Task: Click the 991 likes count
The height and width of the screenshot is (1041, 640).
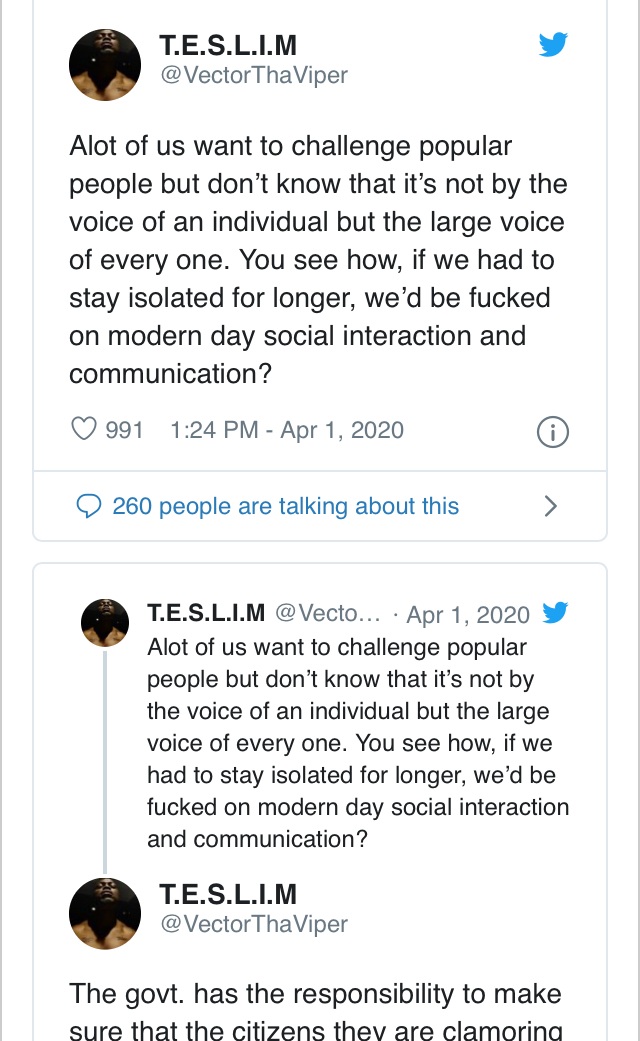Action: click(x=125, y=430)
